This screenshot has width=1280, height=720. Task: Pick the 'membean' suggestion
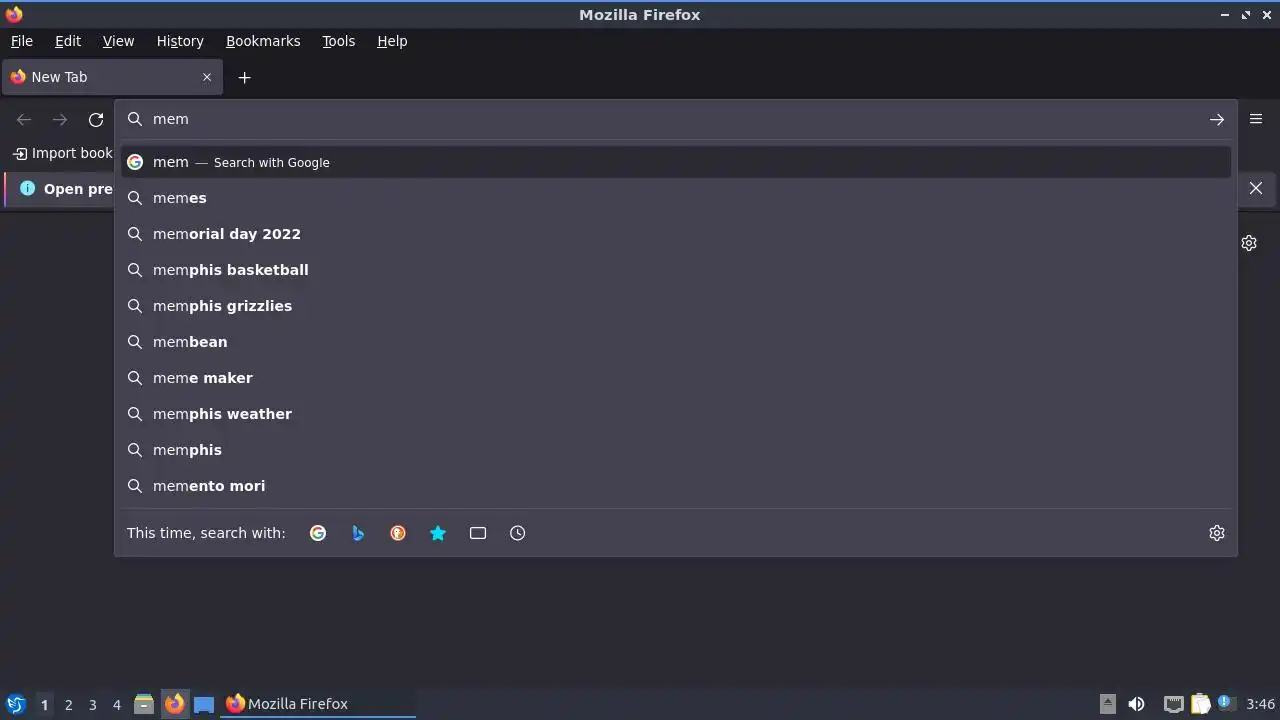(676, 342)
